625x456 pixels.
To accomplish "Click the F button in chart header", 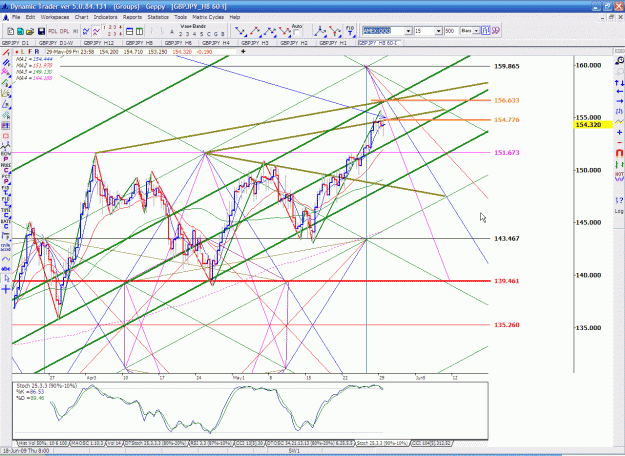I will coord(30,51).
